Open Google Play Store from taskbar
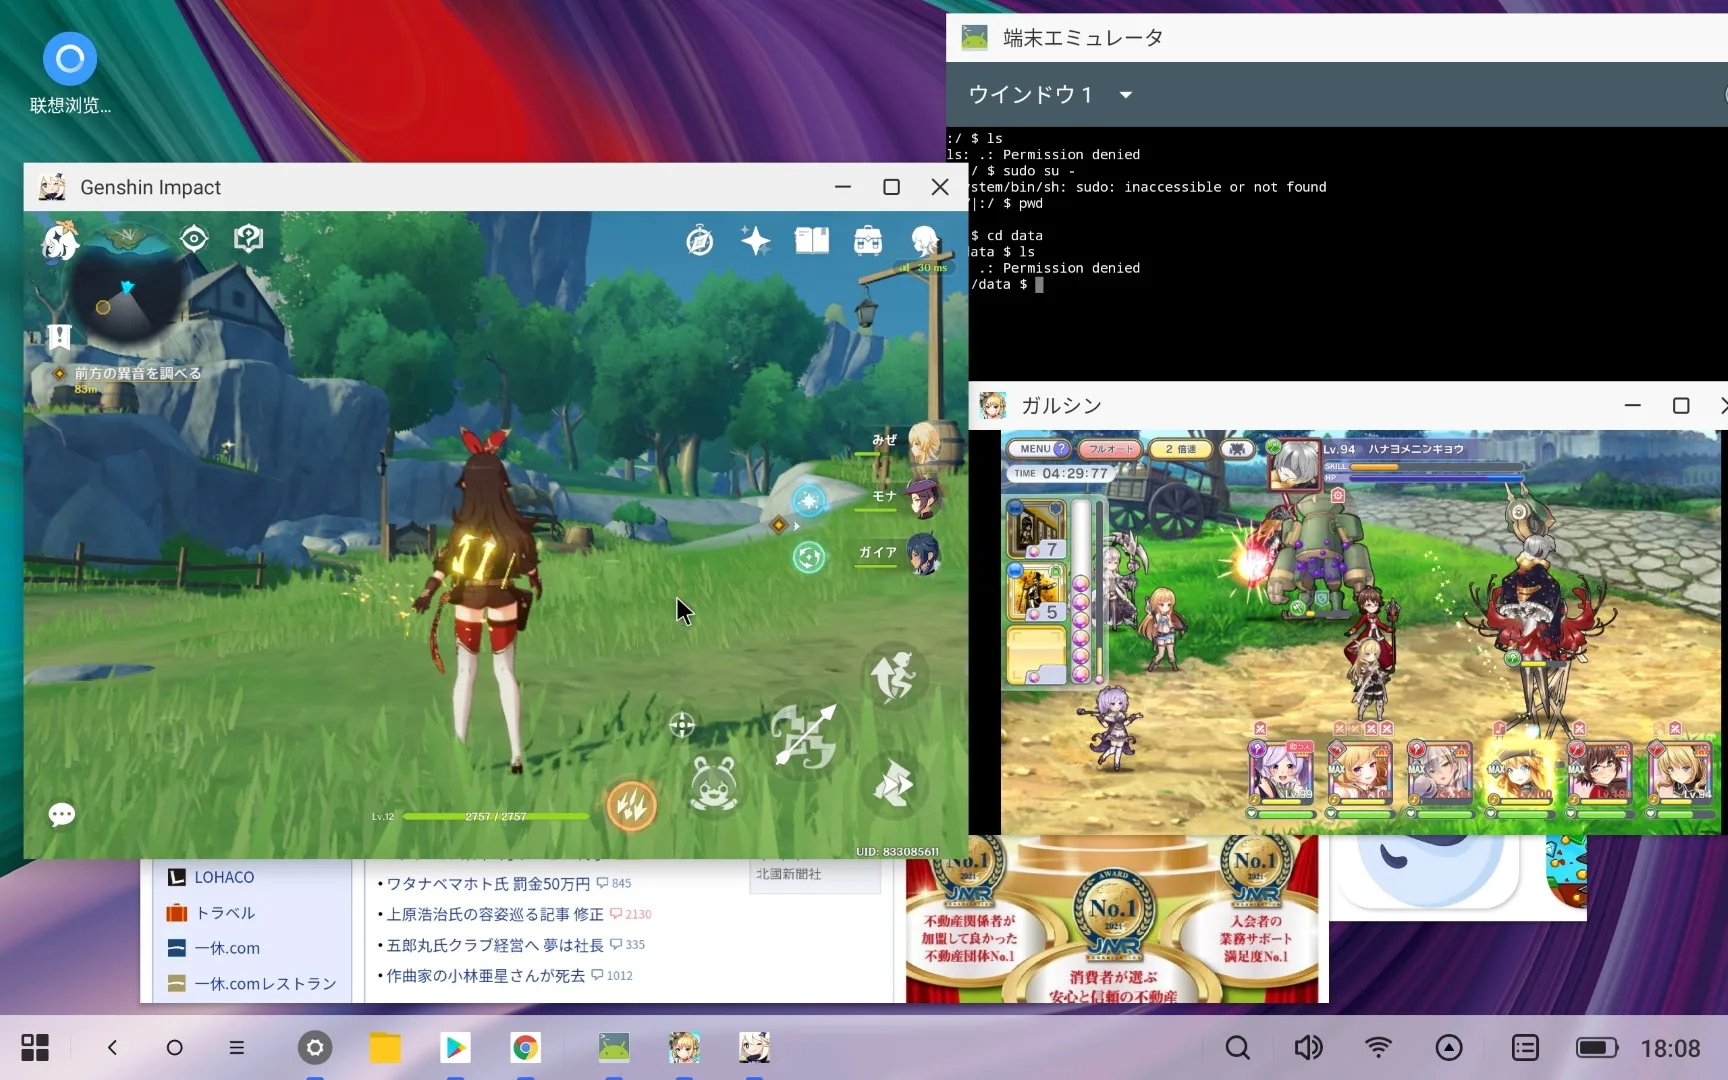Image resolution: width=1728 pixels, height=1080 pixels. [x=455, y=1048]
